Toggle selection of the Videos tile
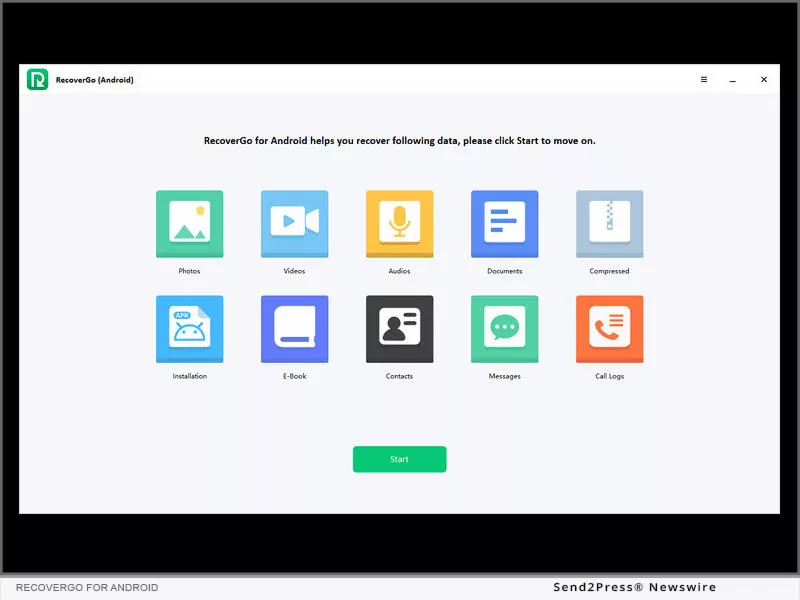 click(x=295, y=224)
